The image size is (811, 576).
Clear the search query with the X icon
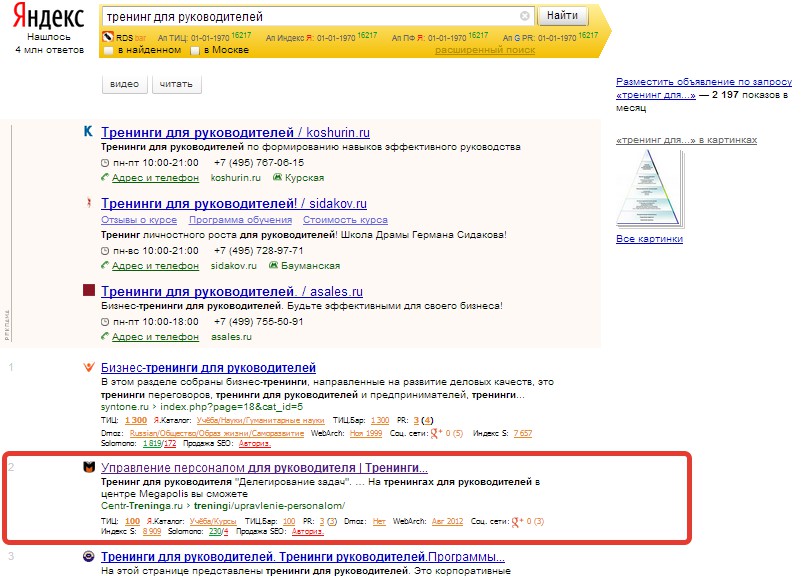(x=524, y=16)
